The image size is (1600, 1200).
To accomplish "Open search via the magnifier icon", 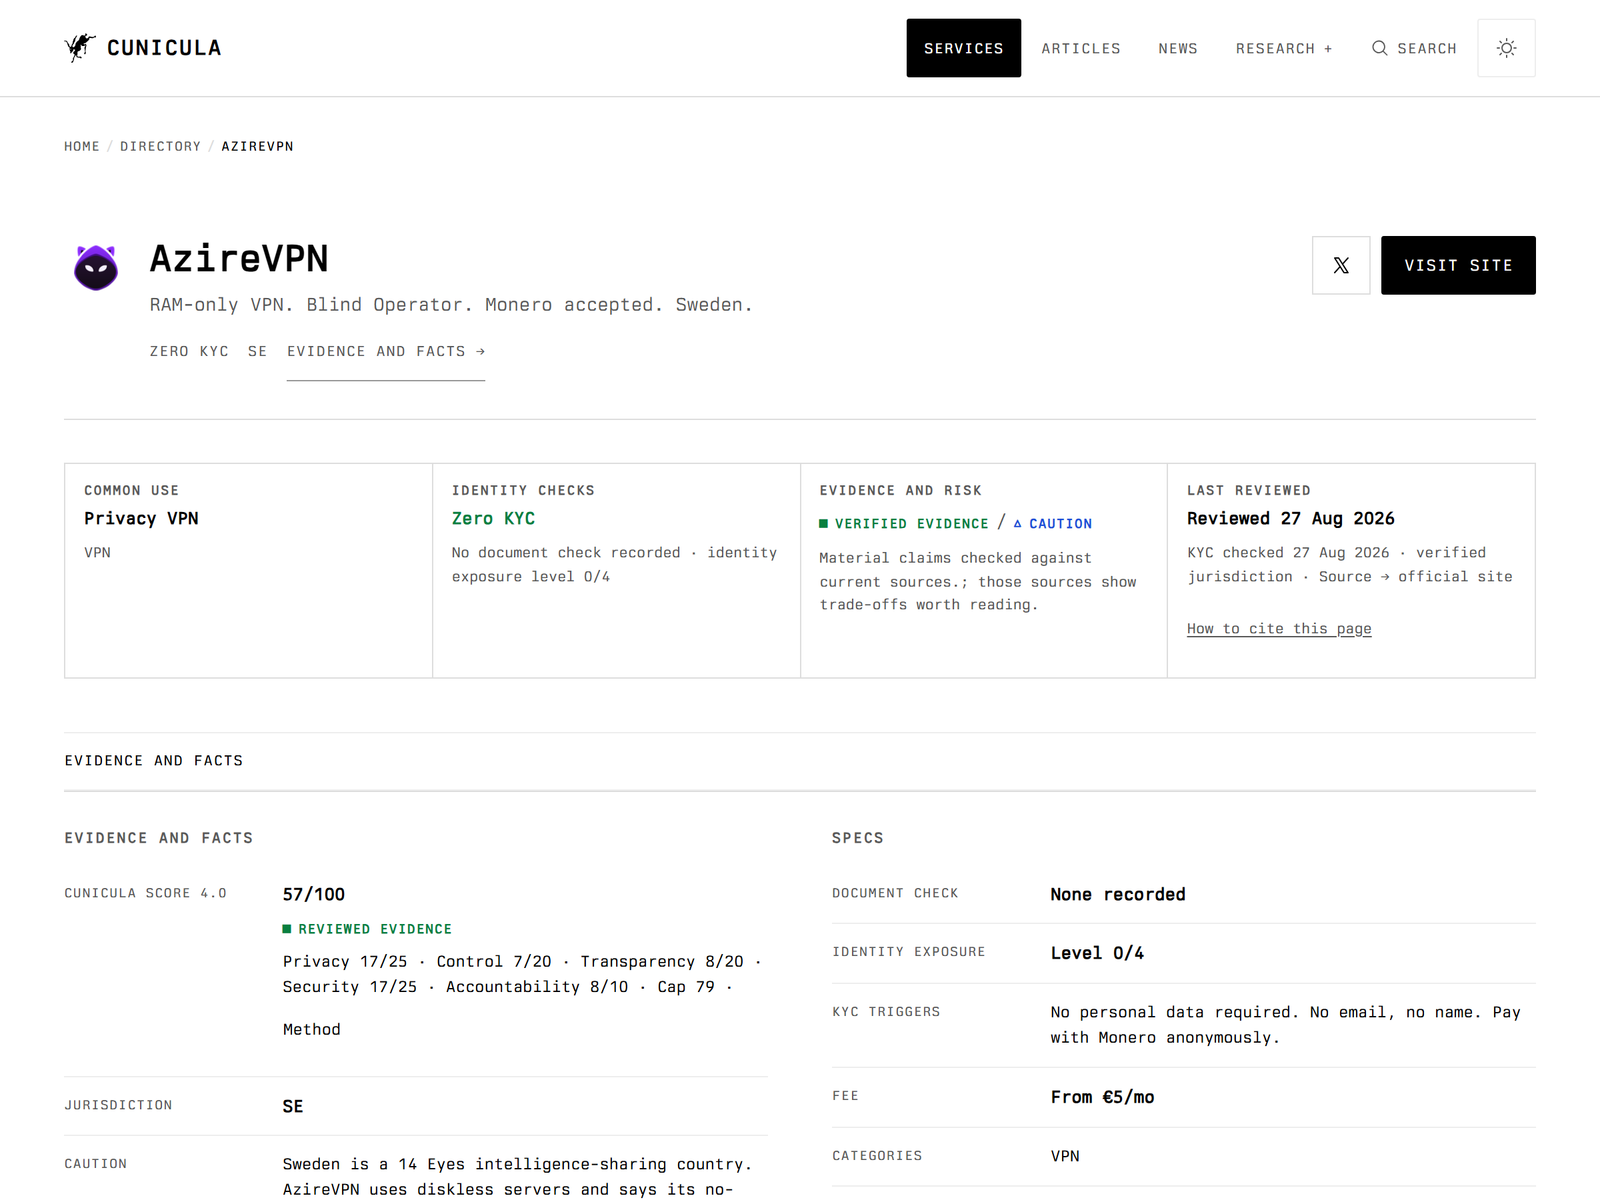I will coord(1379,48).
